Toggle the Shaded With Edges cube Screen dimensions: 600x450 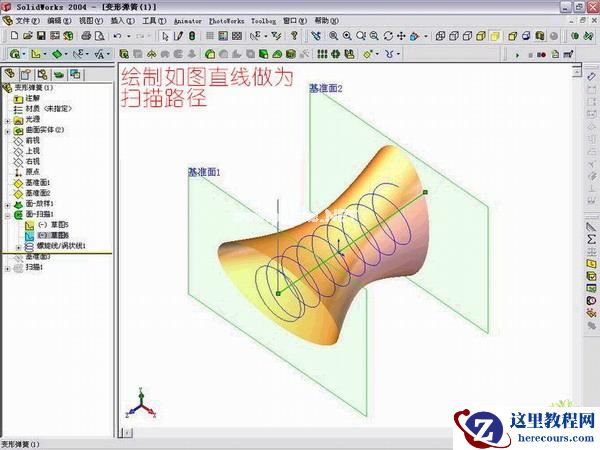click(481, 36)
